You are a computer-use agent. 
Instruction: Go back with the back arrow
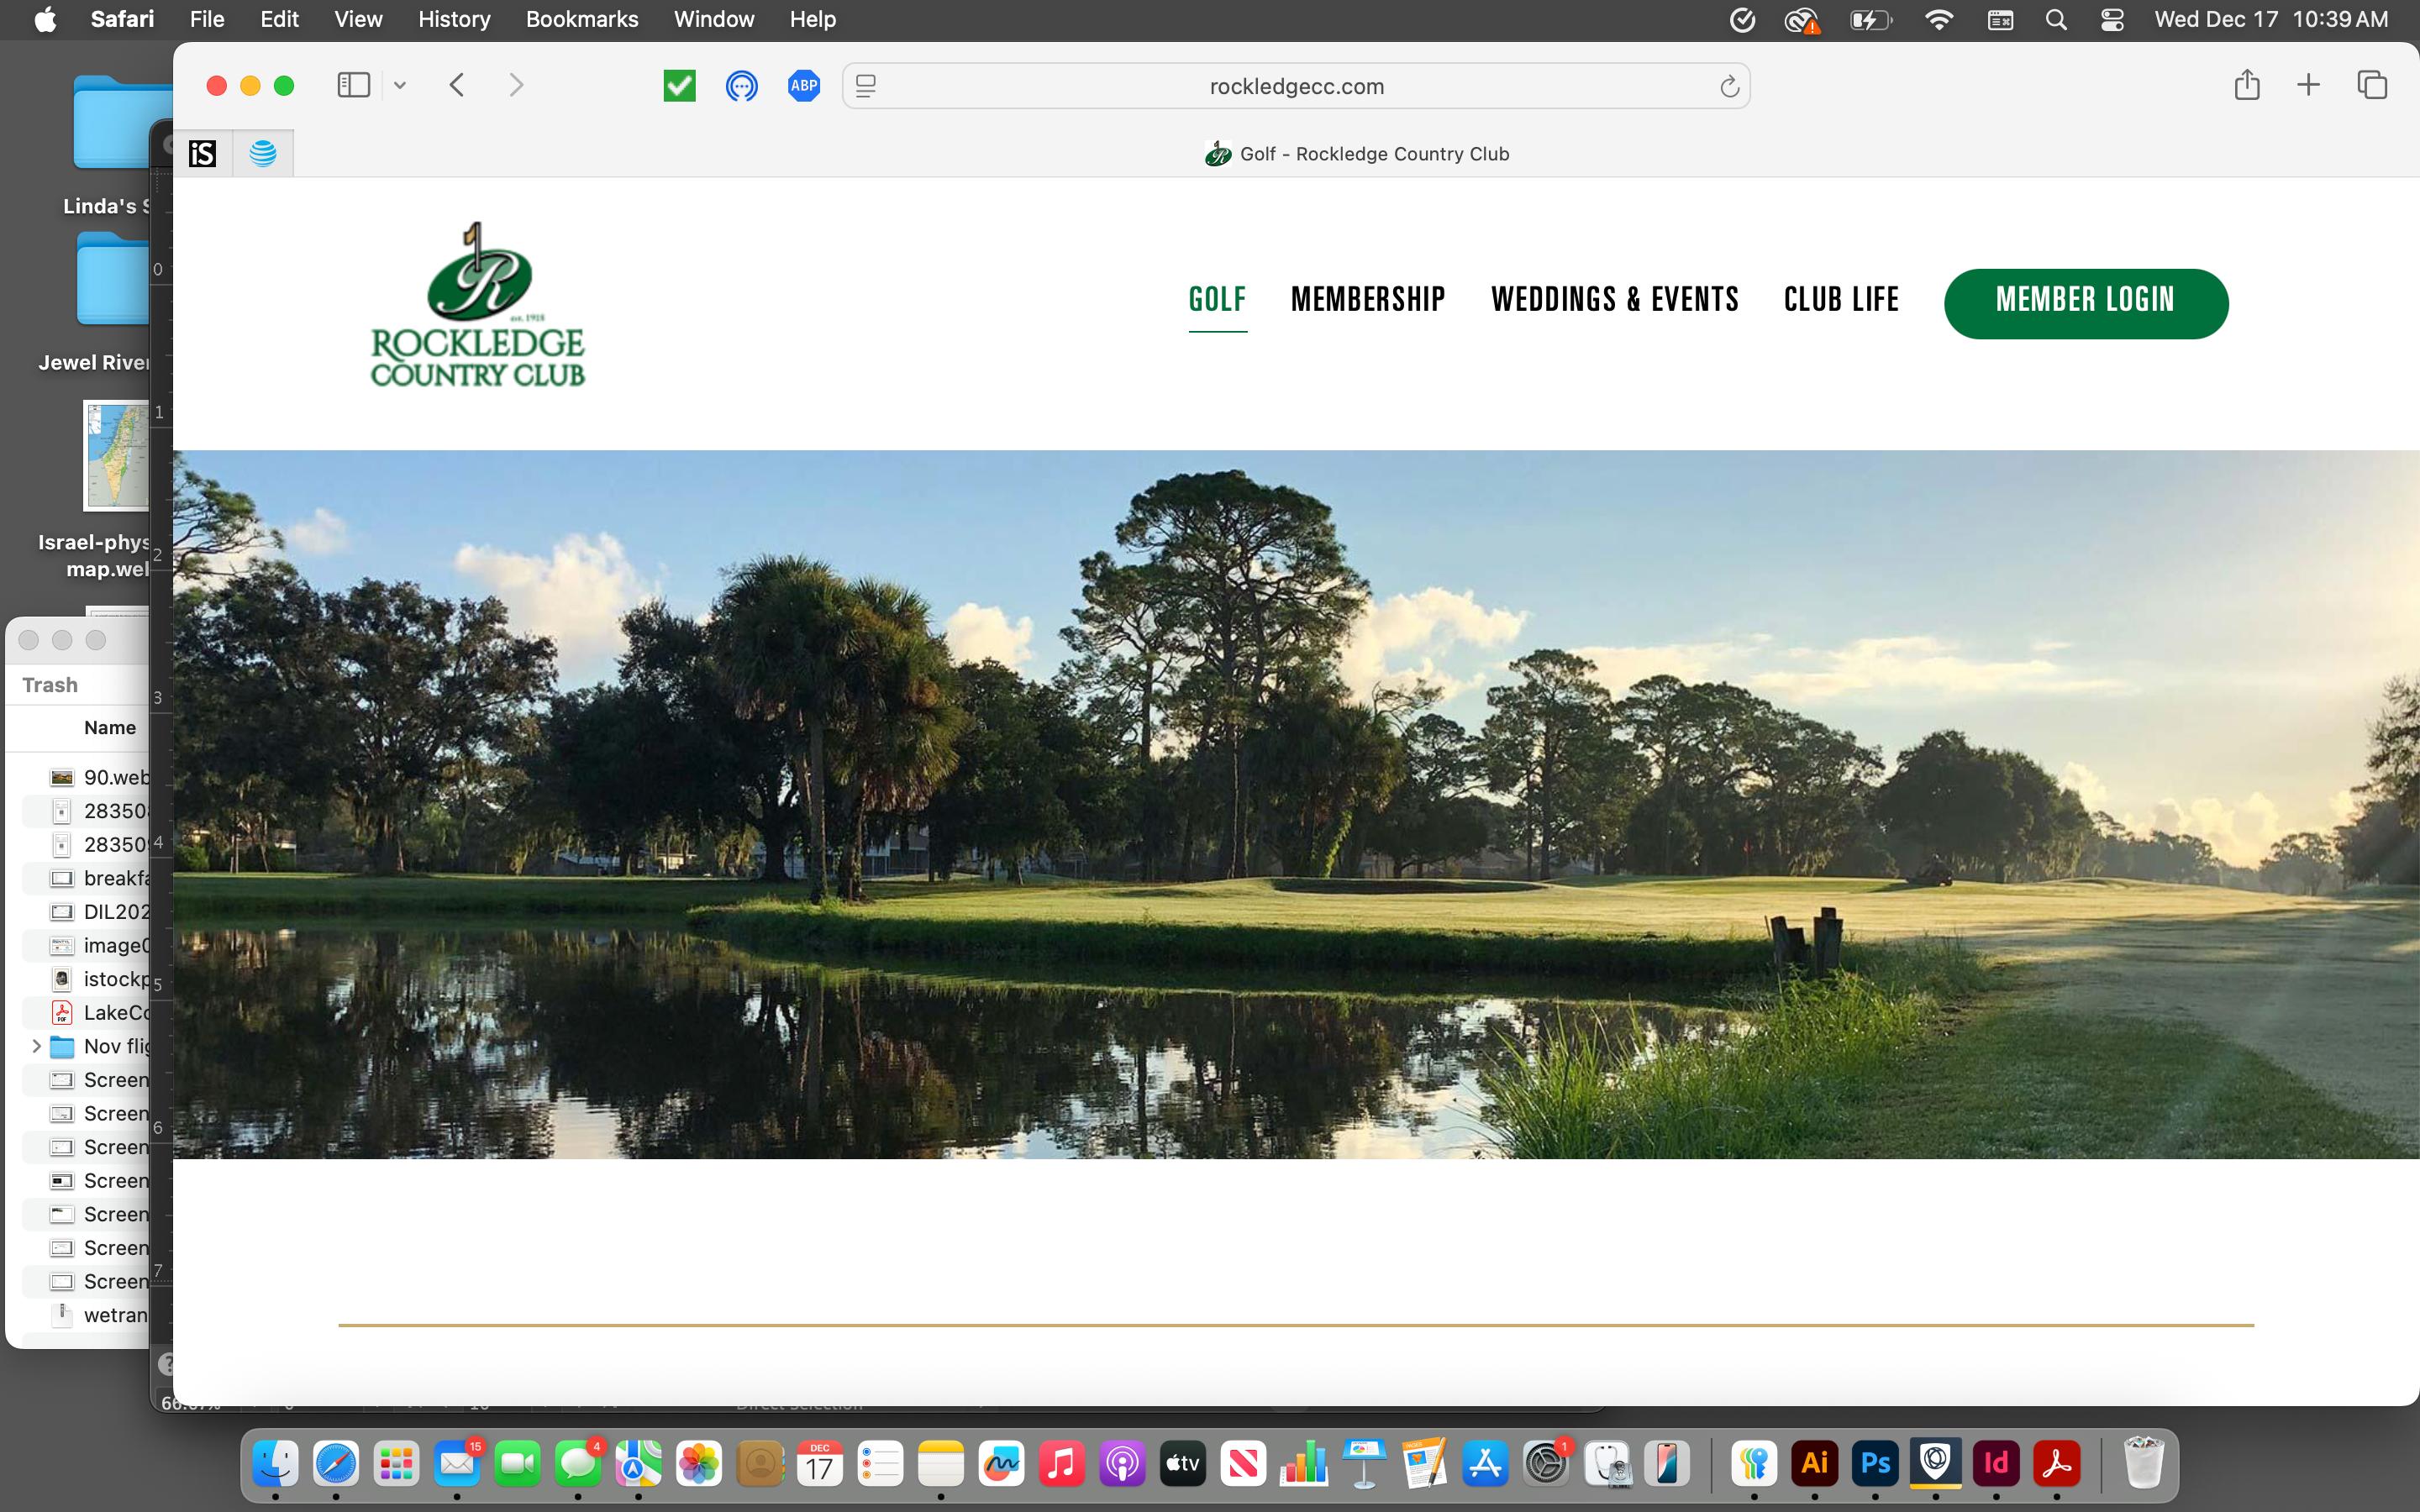[457, 85]
